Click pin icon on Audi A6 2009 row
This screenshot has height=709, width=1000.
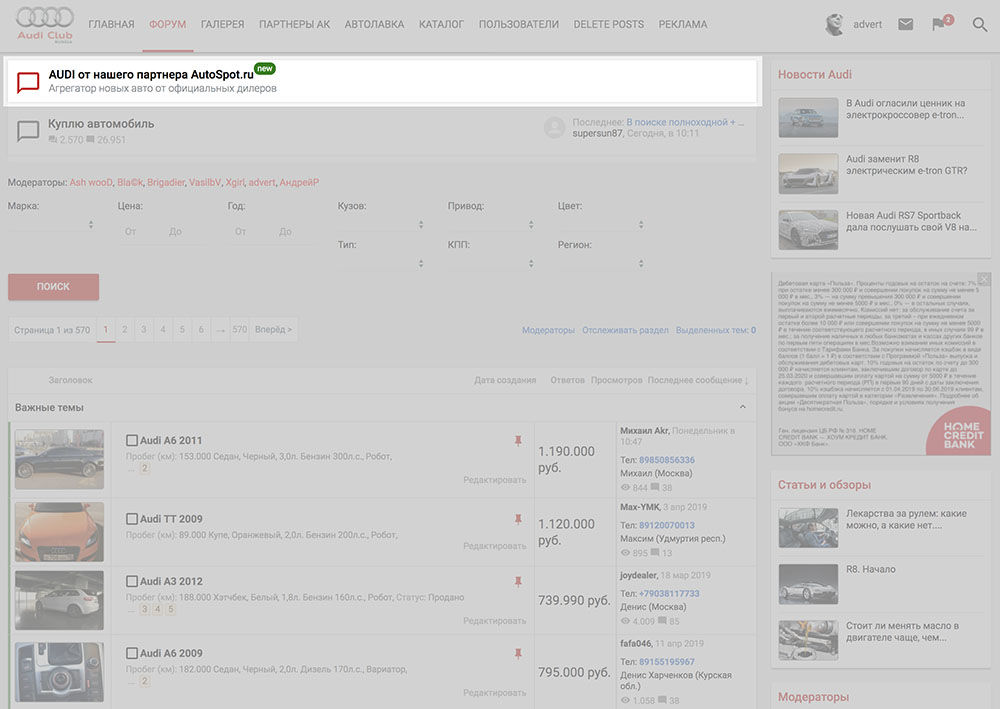point(518,654)
